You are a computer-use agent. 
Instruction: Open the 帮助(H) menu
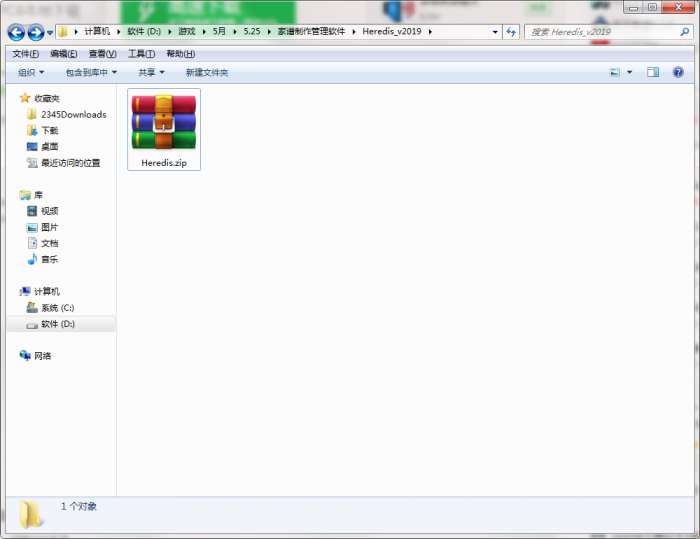[180, 54]
